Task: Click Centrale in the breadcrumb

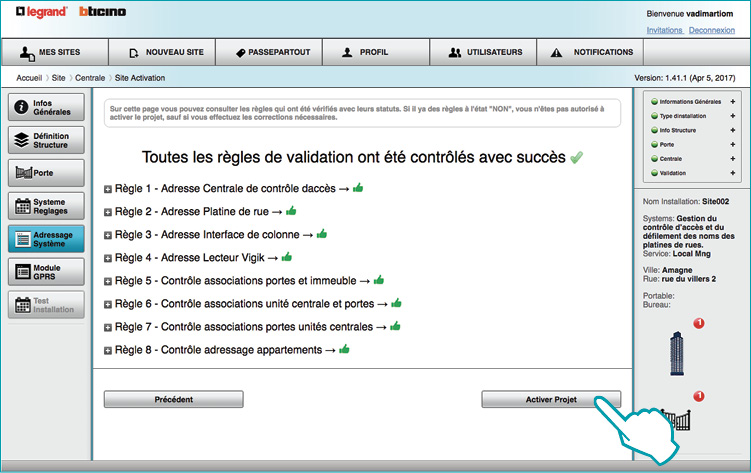Action: coord(90,78)
